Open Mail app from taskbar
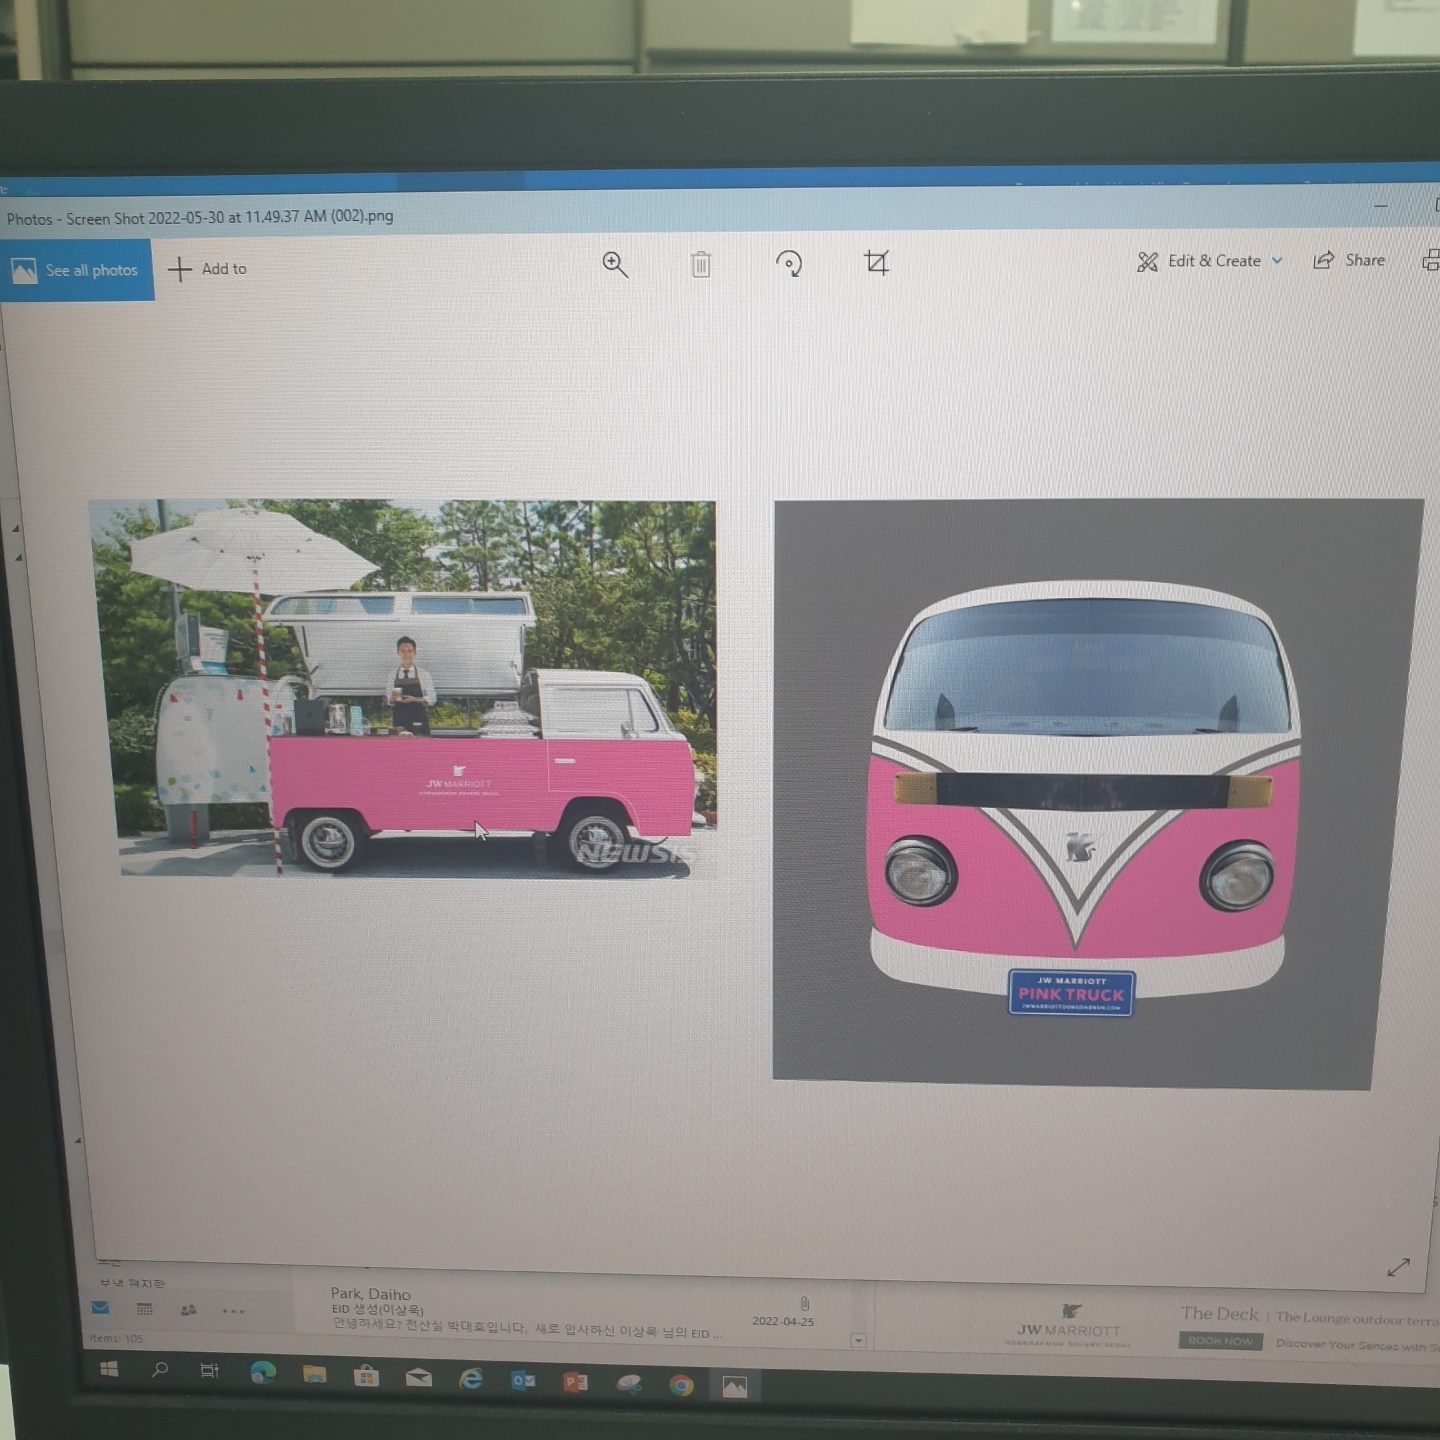Viewport: 1440px width, 1440px height. pyautogui.click(x=418, y=1378)
